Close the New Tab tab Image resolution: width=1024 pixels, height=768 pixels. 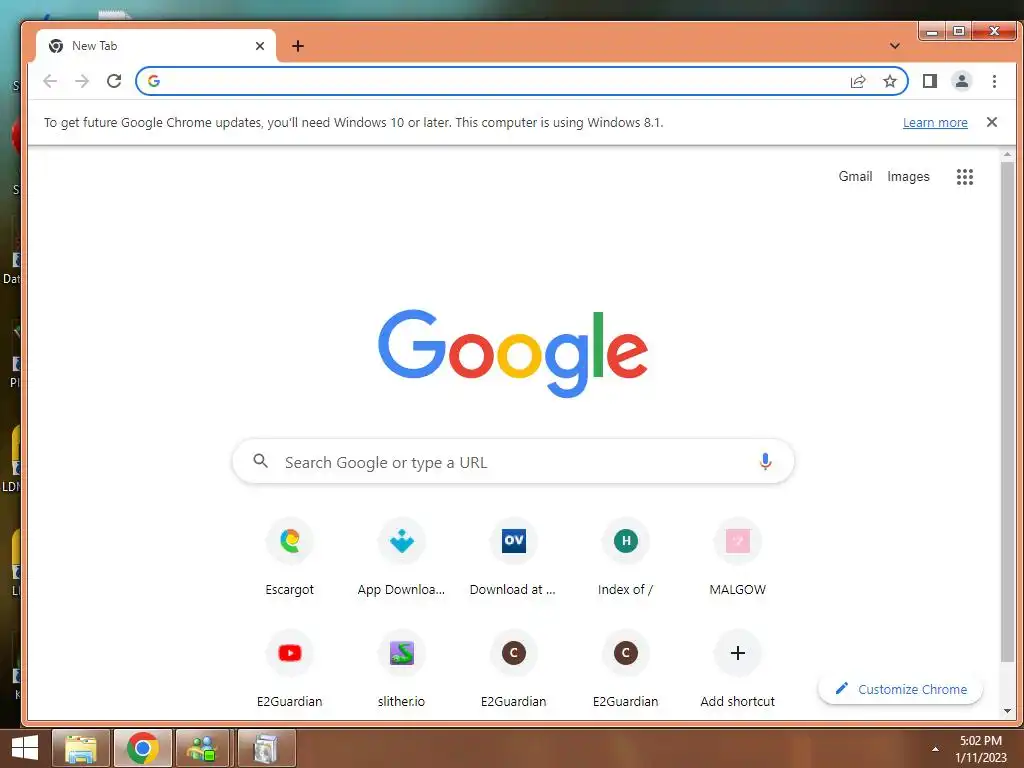(260, 46)
